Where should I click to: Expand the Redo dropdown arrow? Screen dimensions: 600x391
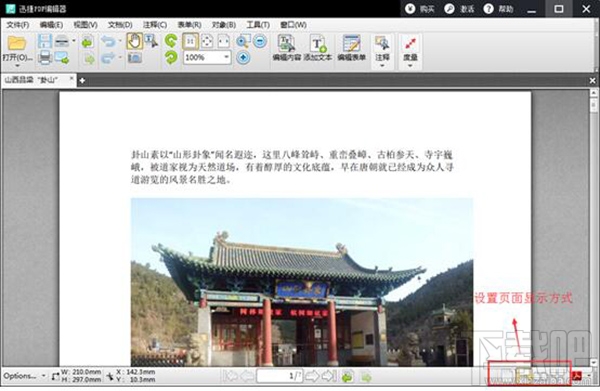(120, 58)
